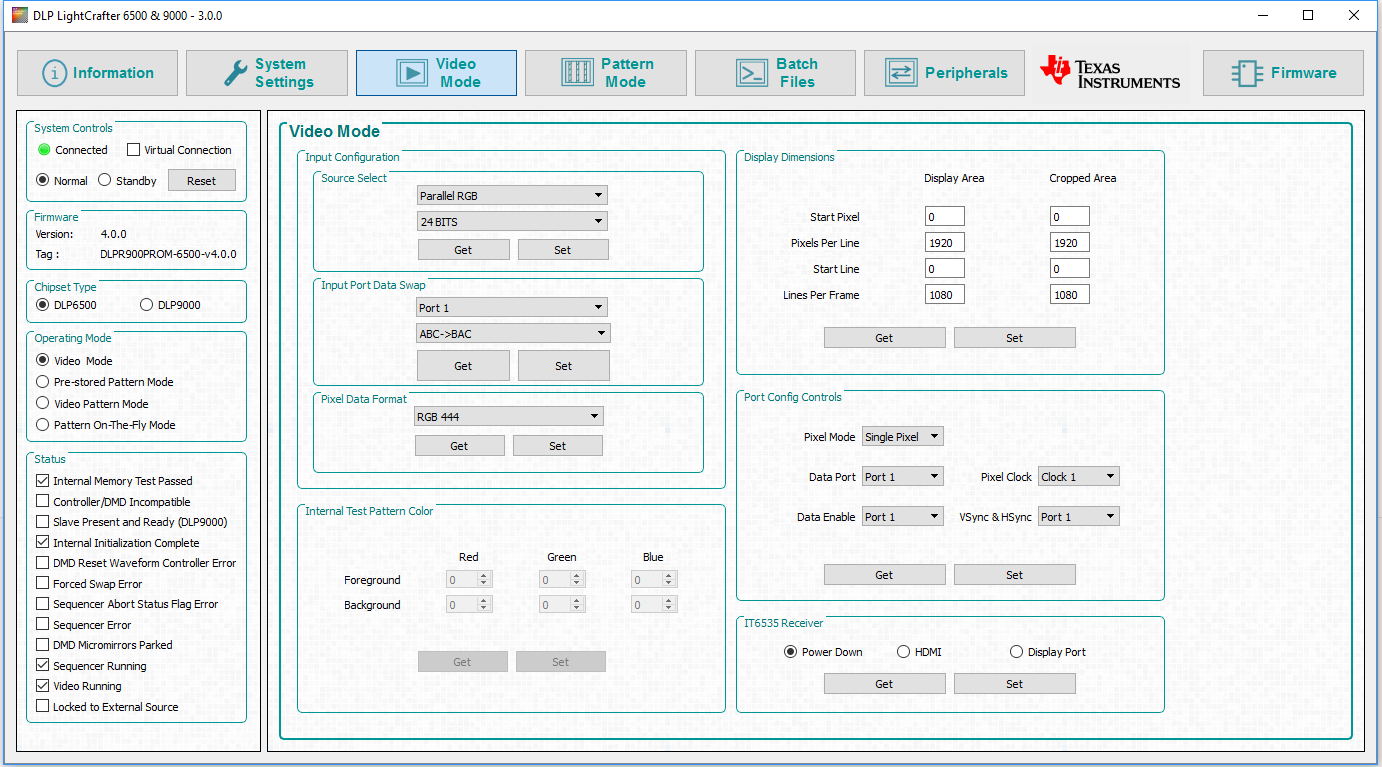This screenshot has width=1382, height=767.
Task: Click Set in Pixel Data Format
Action: [x=558, y=446]
